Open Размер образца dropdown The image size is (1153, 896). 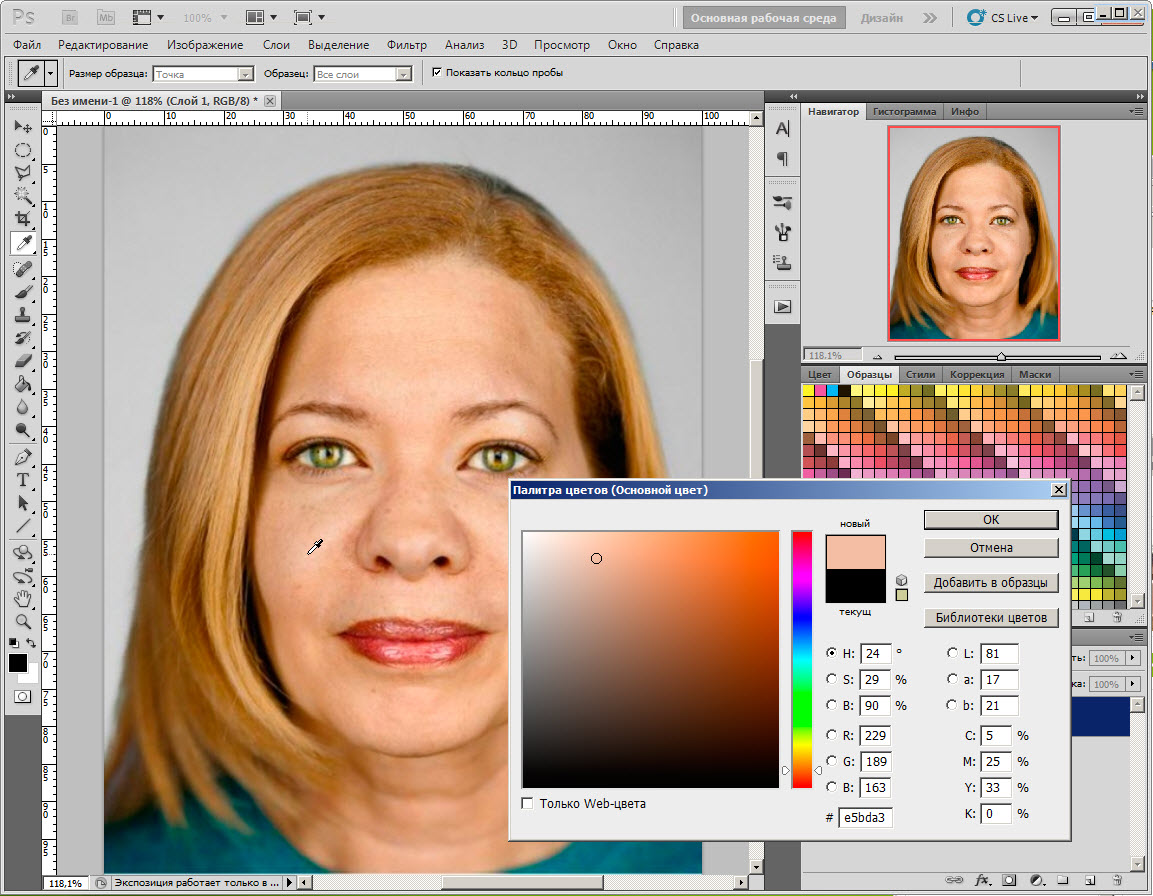[204, 74]
